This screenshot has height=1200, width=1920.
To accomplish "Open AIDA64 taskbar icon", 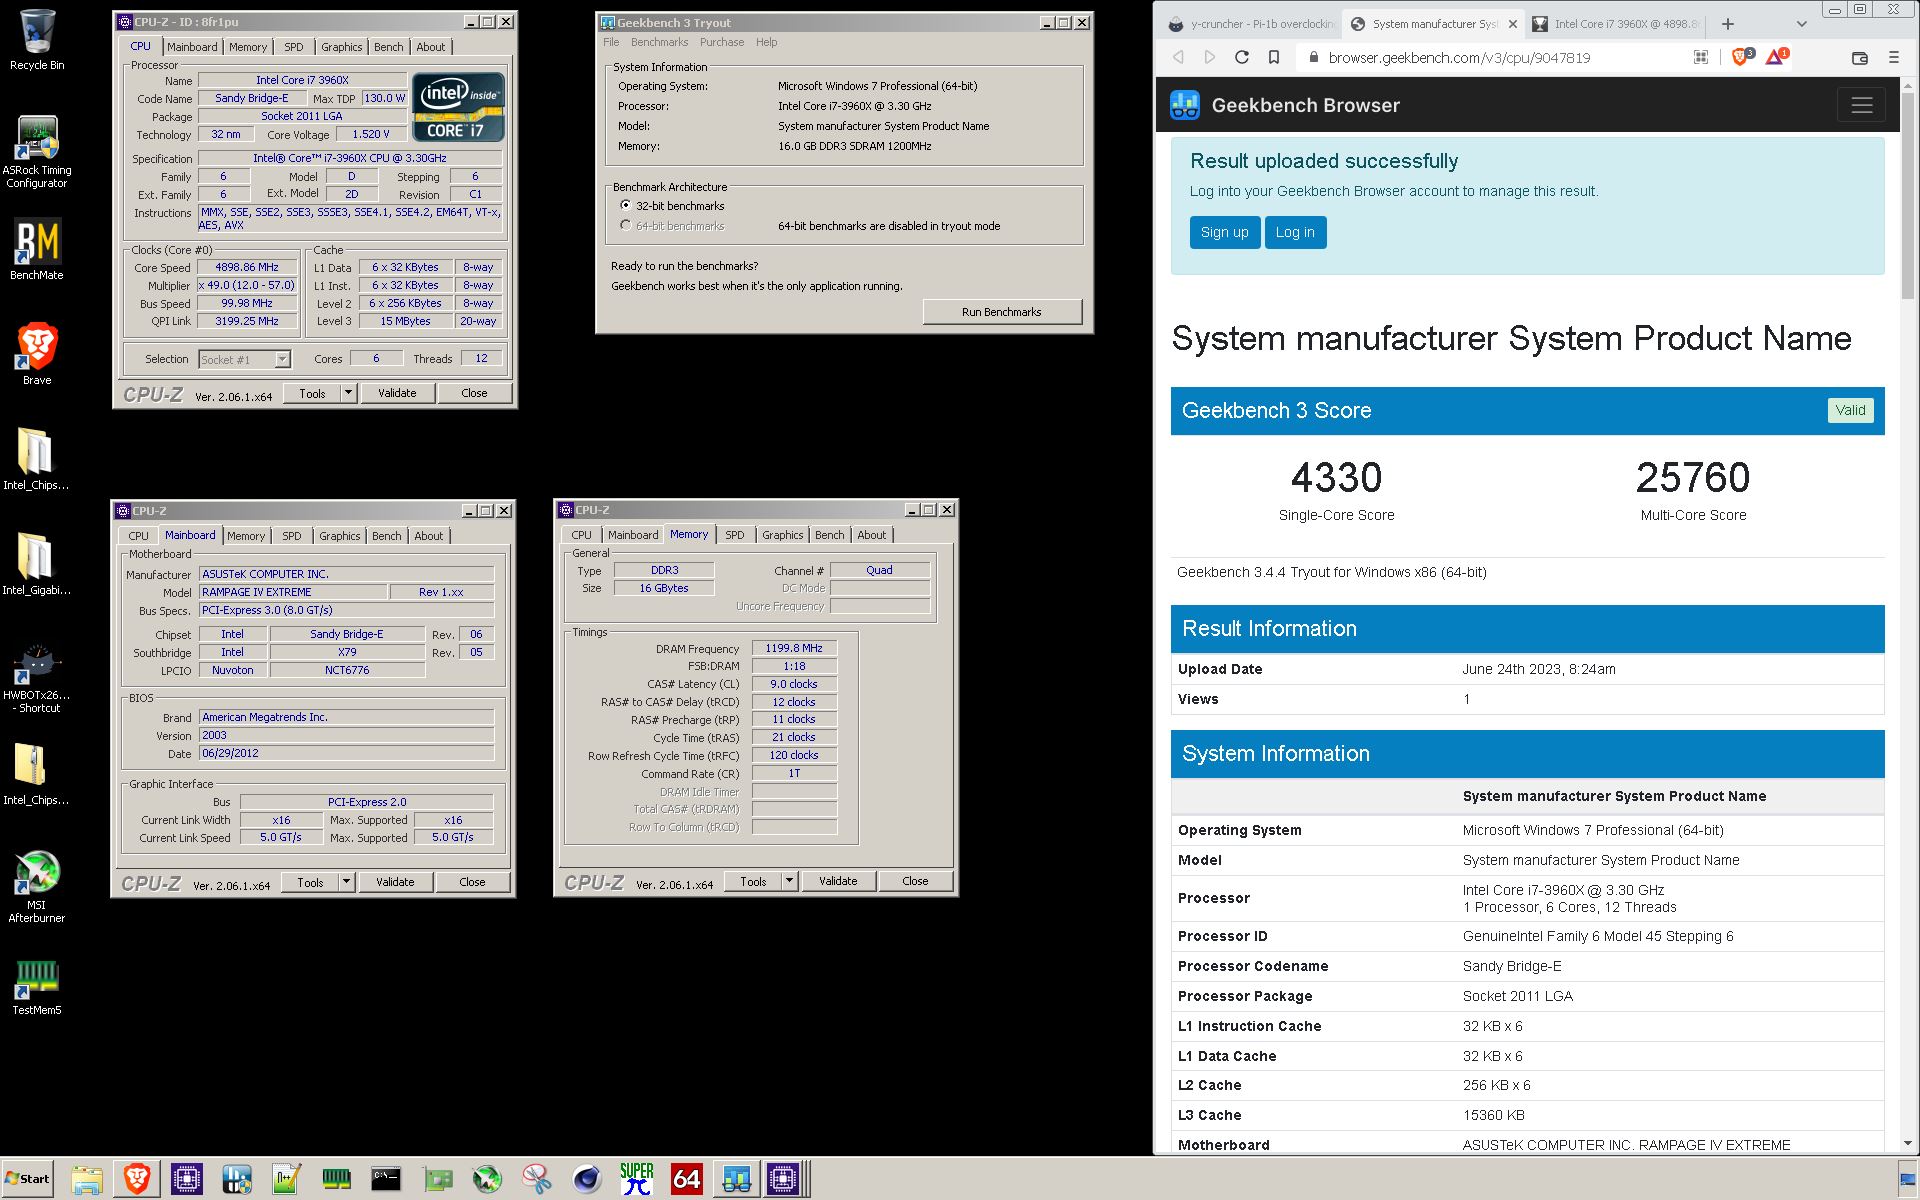I will (x=686, y=1180).
